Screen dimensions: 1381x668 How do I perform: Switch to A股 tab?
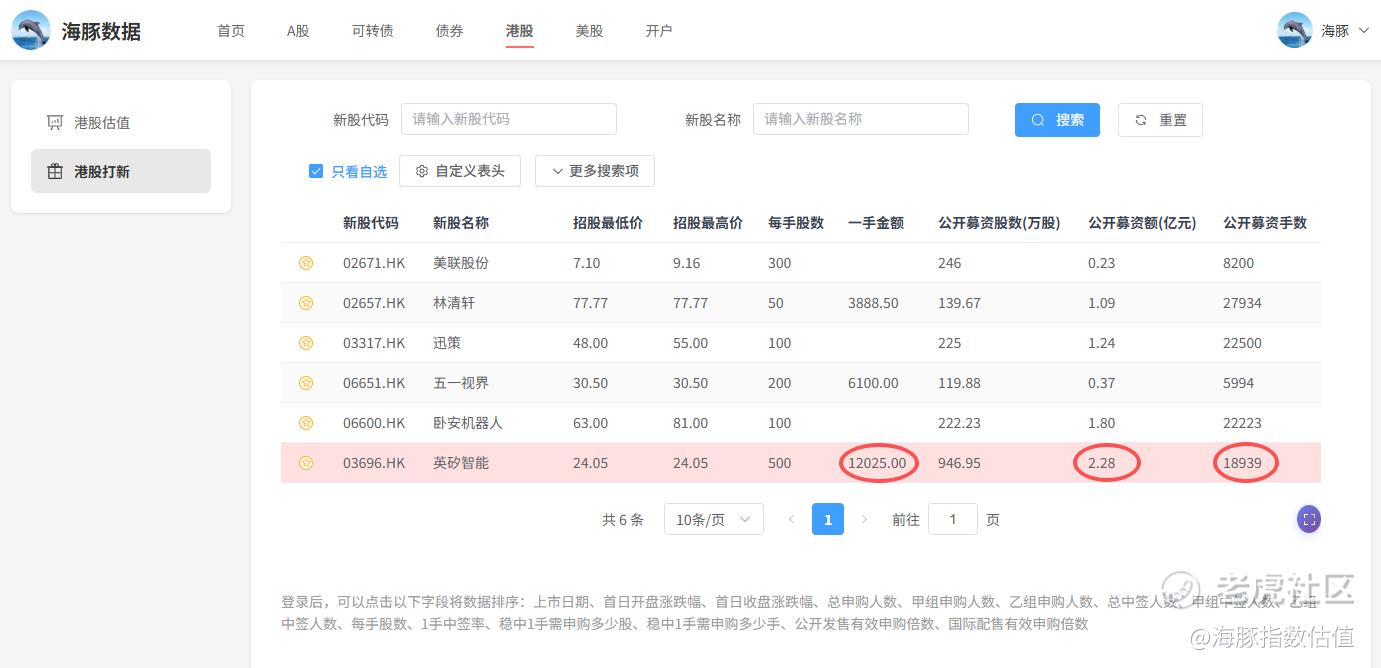[298, 31]
